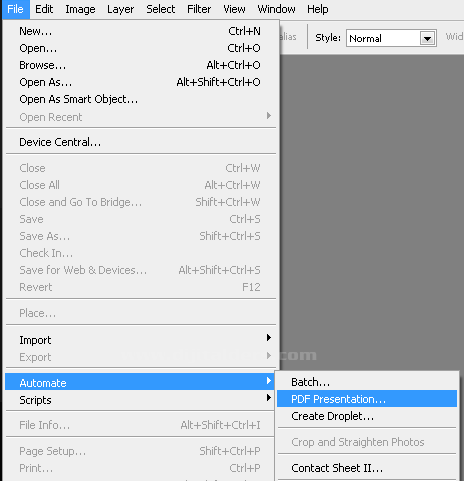
Task: Open the Layer menu
Action: click(x=120, y=9)
